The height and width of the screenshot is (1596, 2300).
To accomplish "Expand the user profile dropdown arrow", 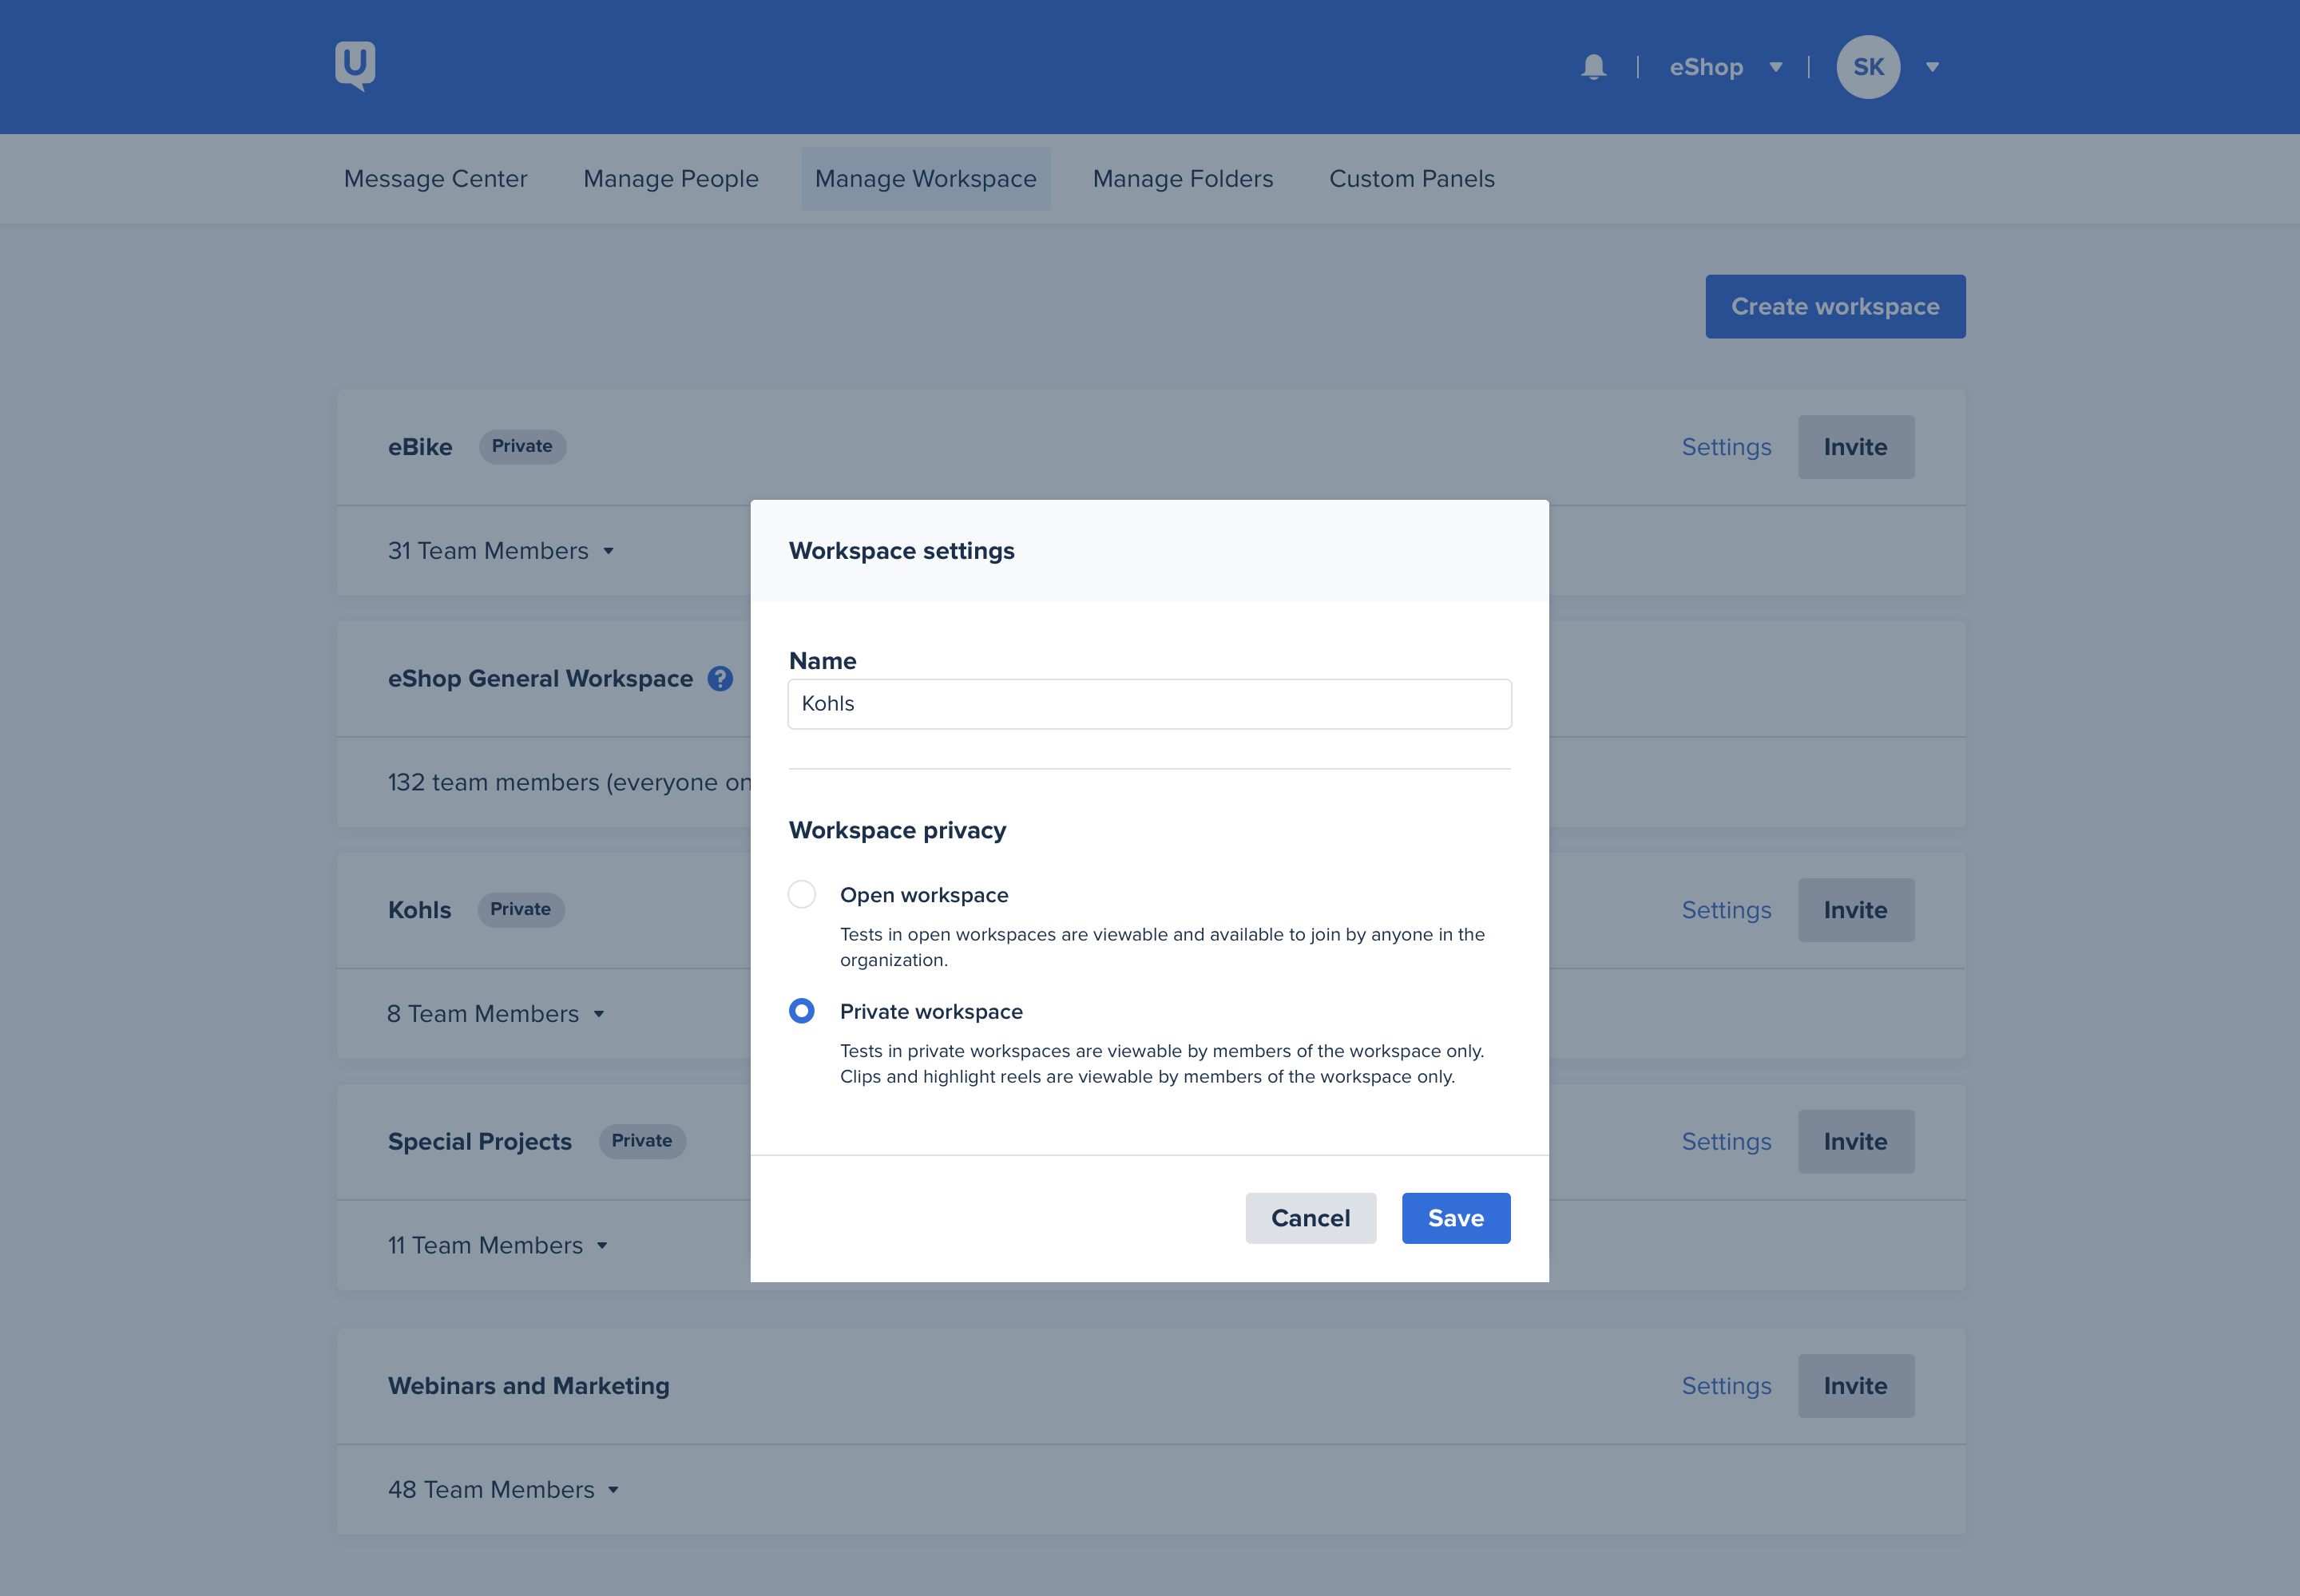I will click(1933, 67).
